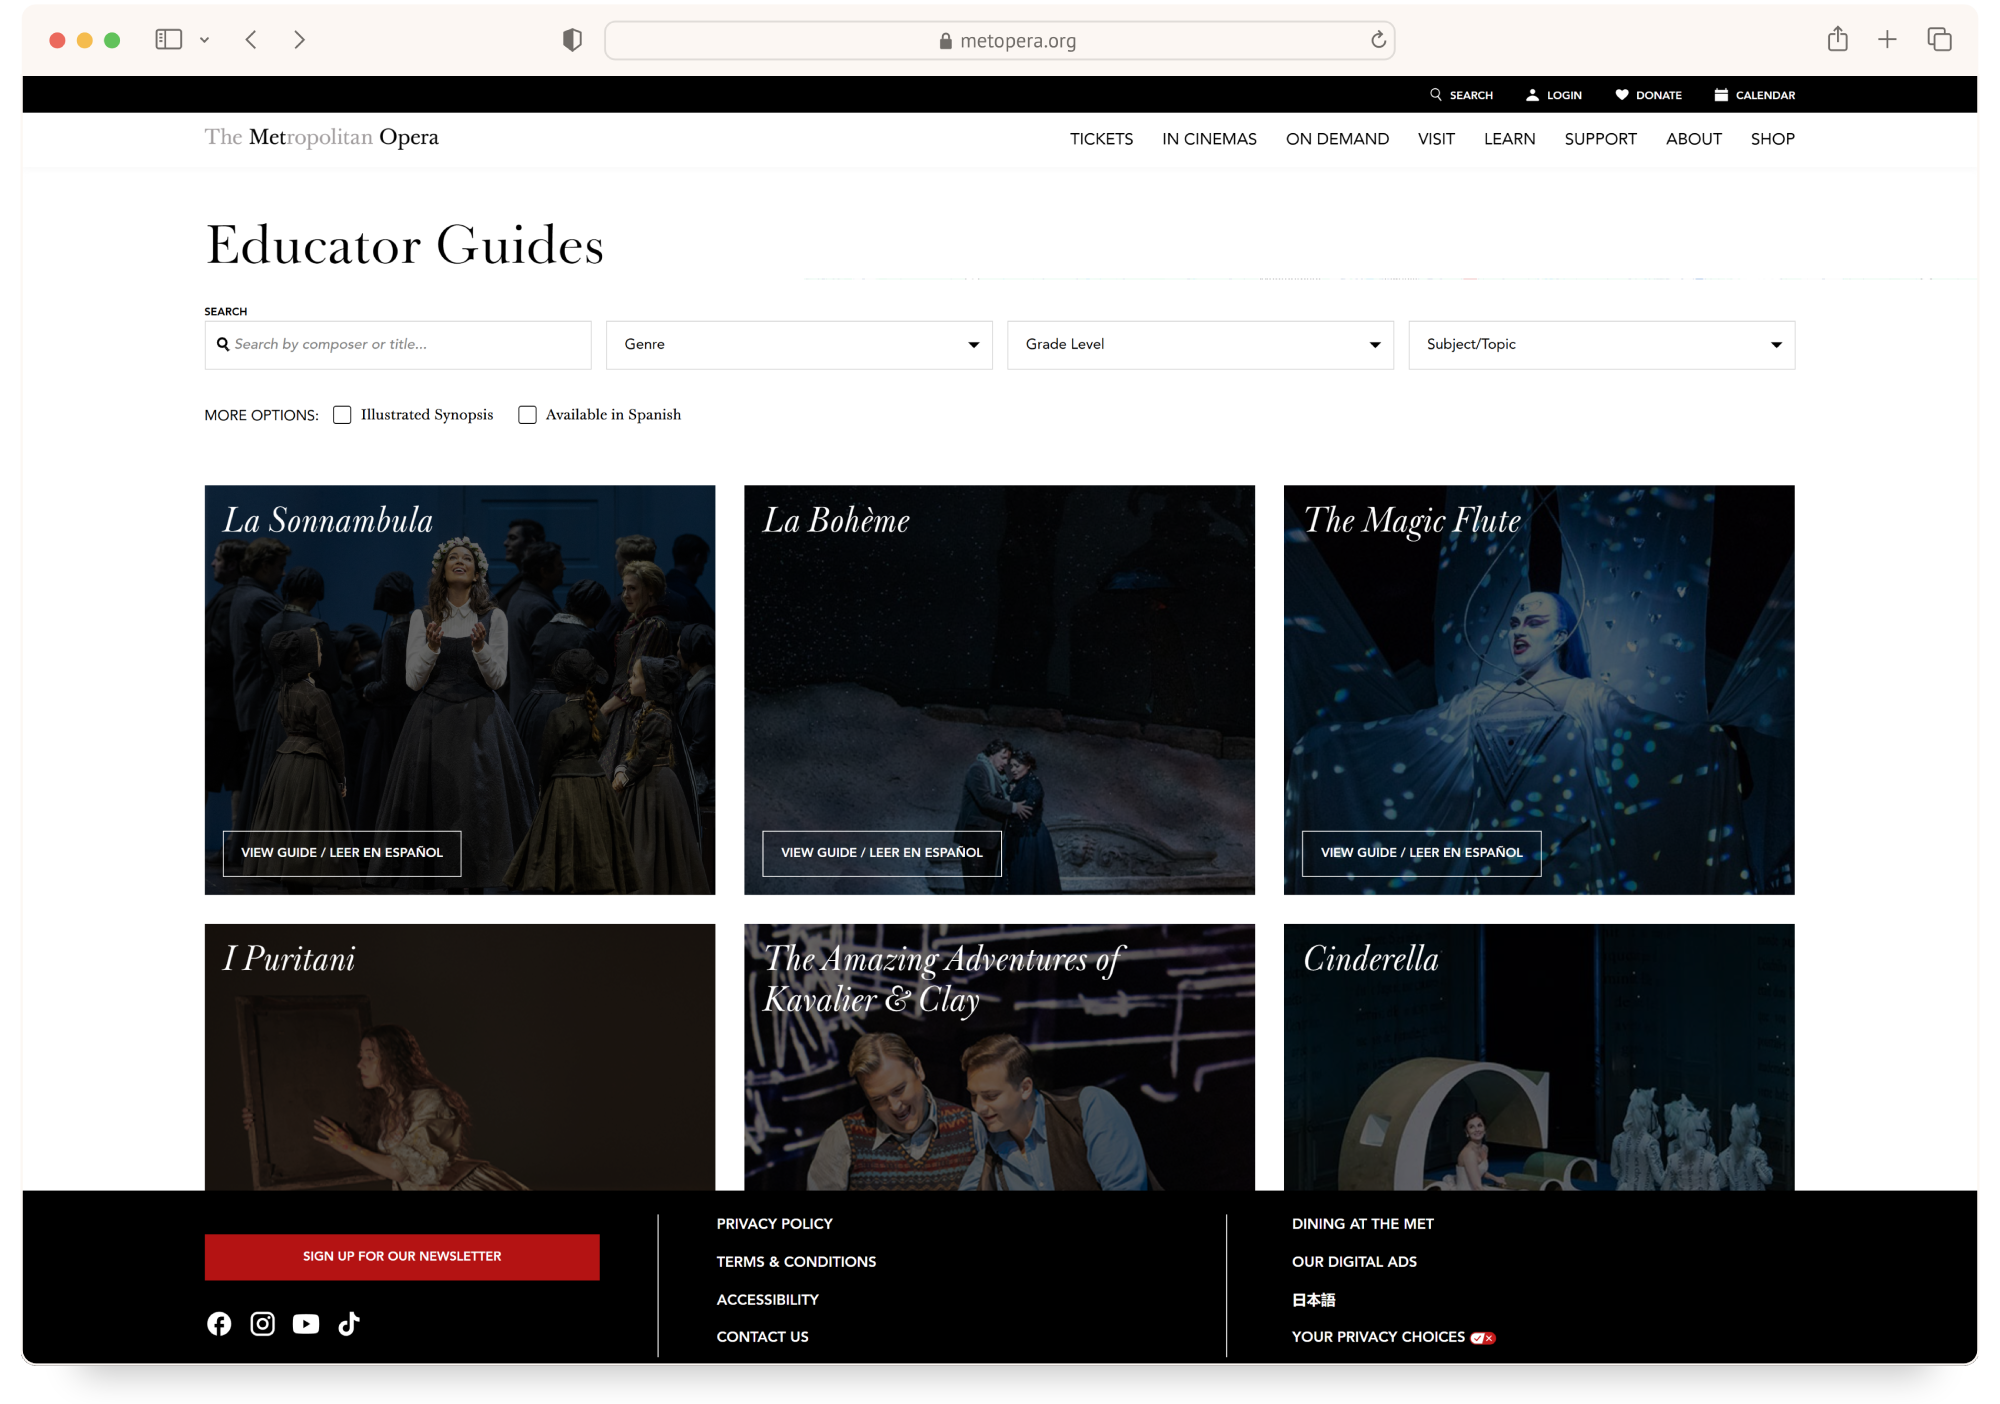Reload the page with the refresh icon

click(x=1378, y=40)
